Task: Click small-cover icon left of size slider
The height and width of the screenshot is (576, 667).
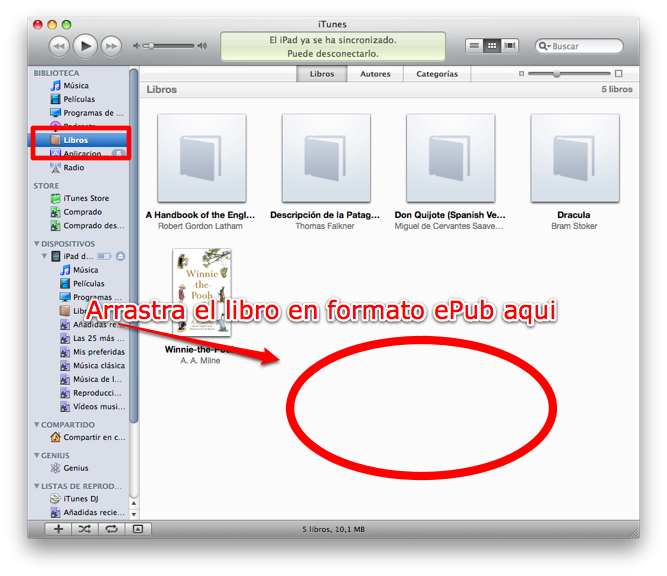Action: pyautogui.click(x=522, y=74)
